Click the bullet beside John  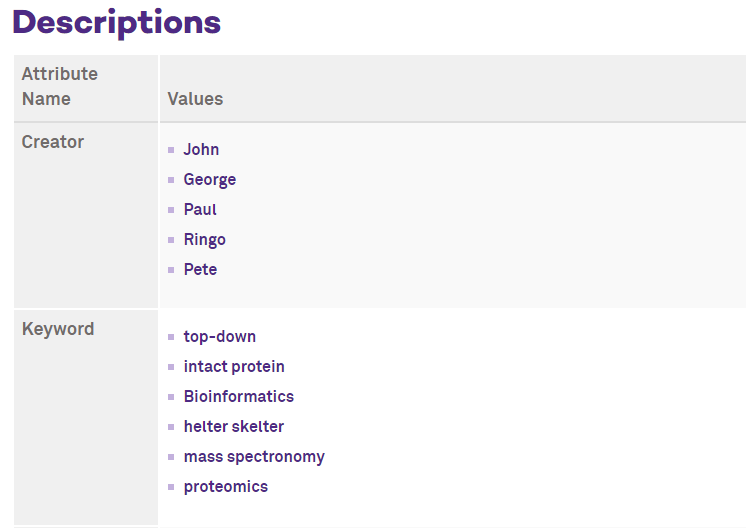tap(171, 150)
